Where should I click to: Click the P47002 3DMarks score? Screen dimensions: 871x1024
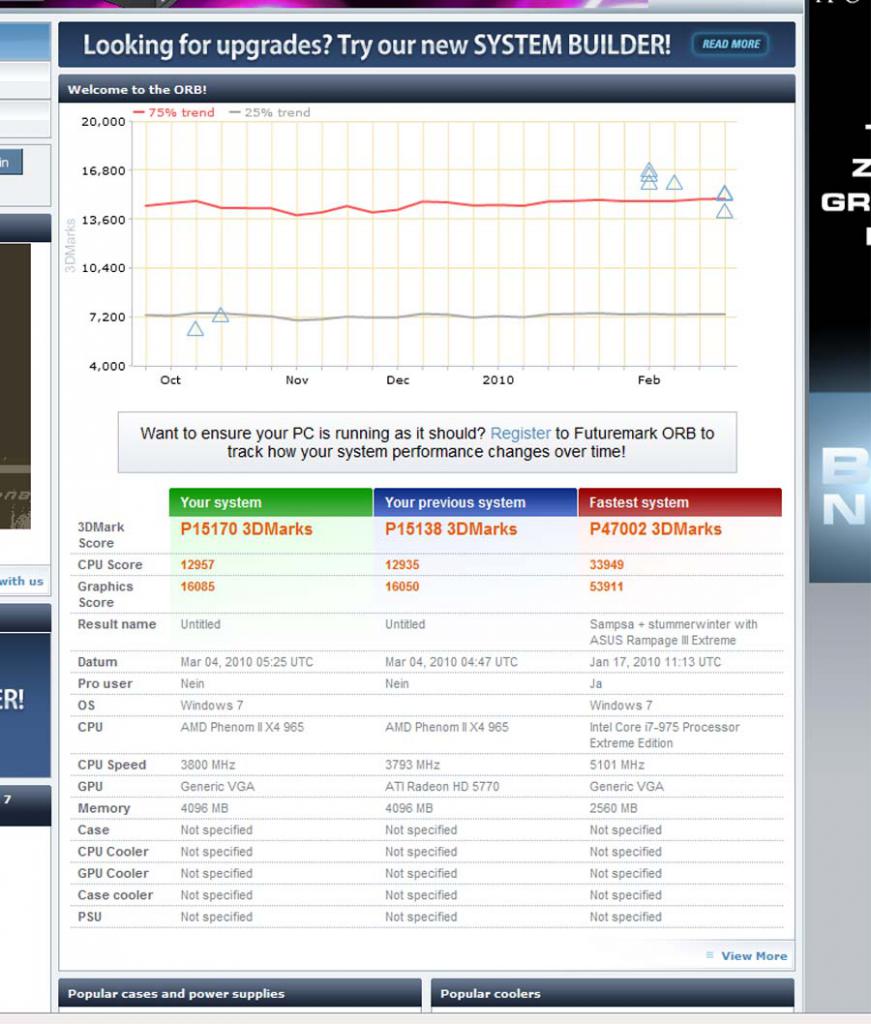point(656,529)
